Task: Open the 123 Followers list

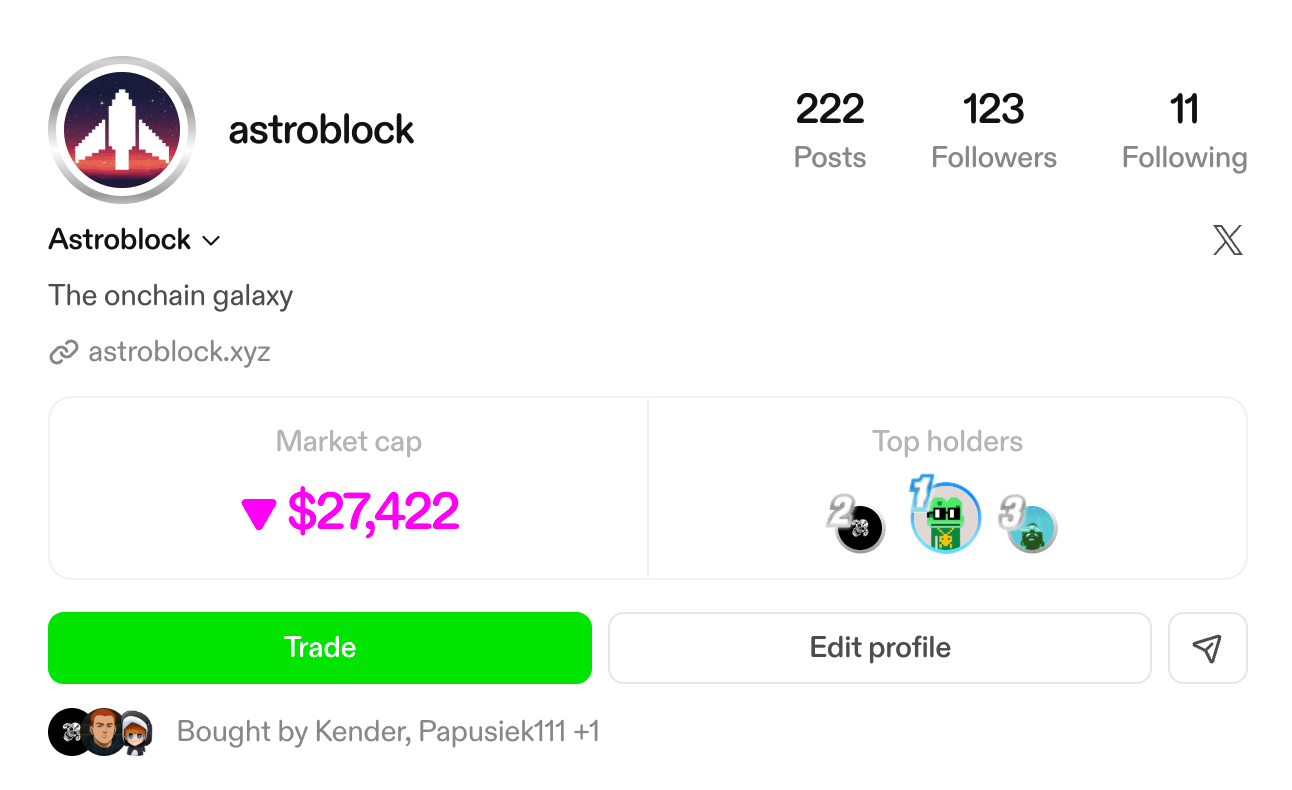Action: [993, 130]
